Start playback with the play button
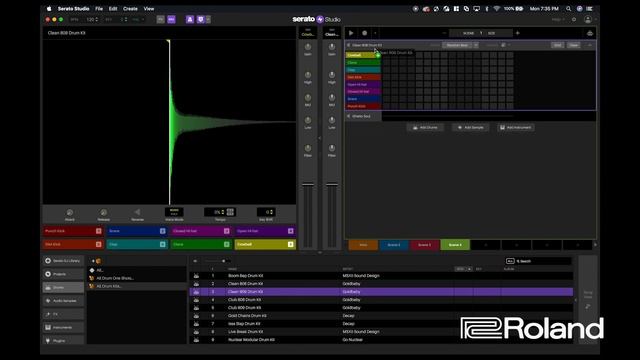 pos(351,33)
